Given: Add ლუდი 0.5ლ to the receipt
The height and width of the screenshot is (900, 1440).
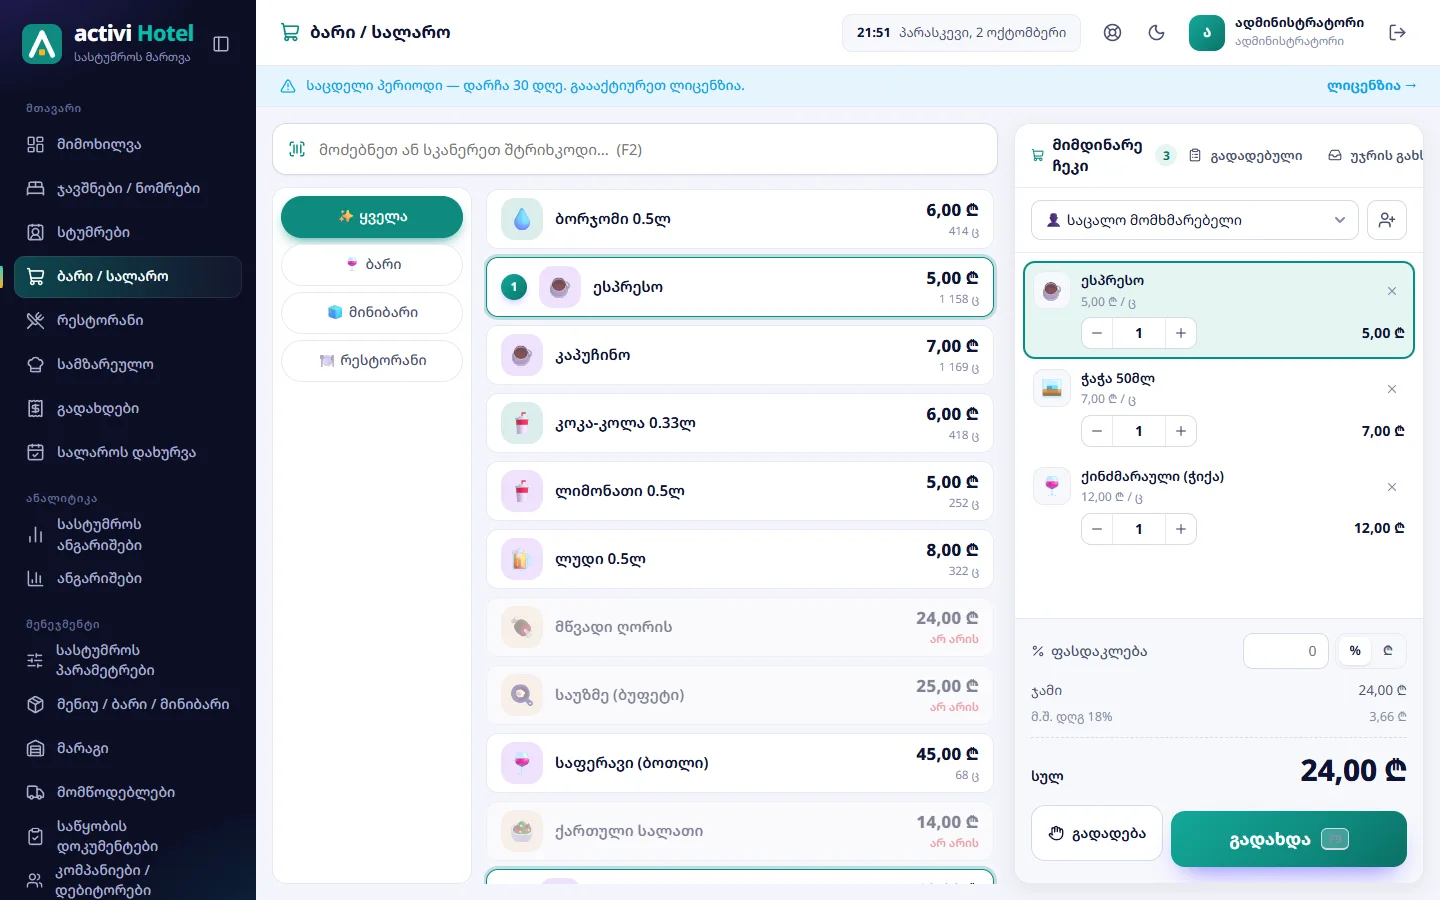Looking at the screenshot, I should (x=740, y=559).
